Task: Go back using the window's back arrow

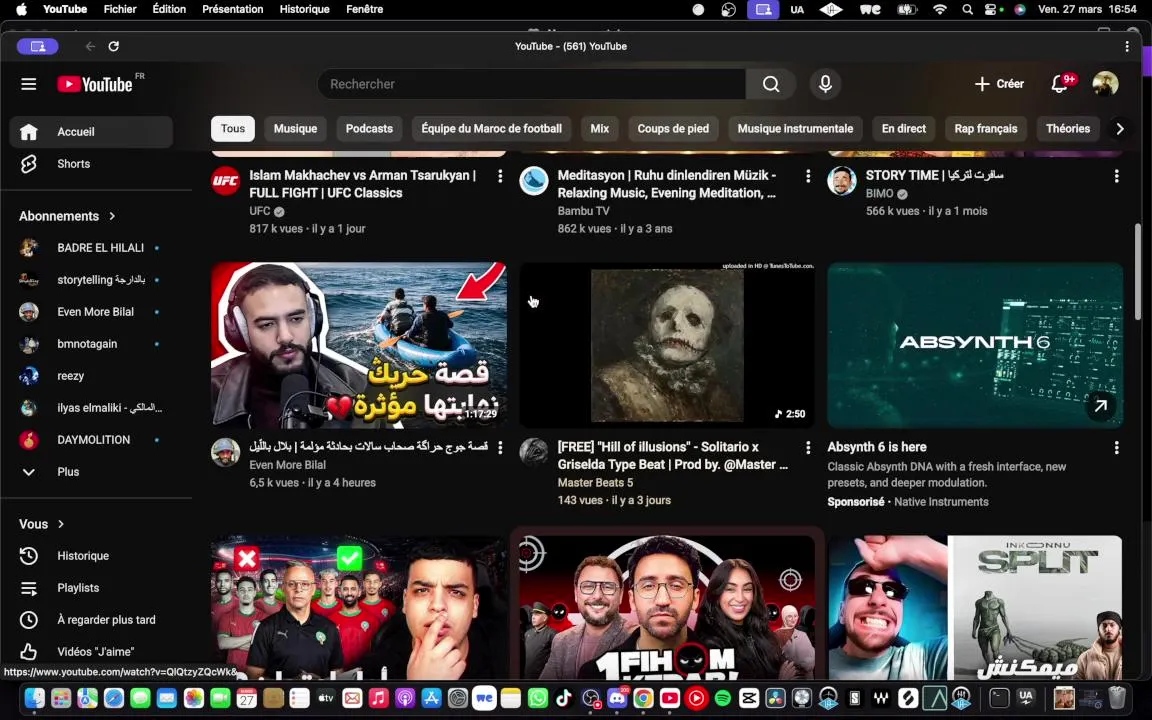Action: tap(90, 46)
